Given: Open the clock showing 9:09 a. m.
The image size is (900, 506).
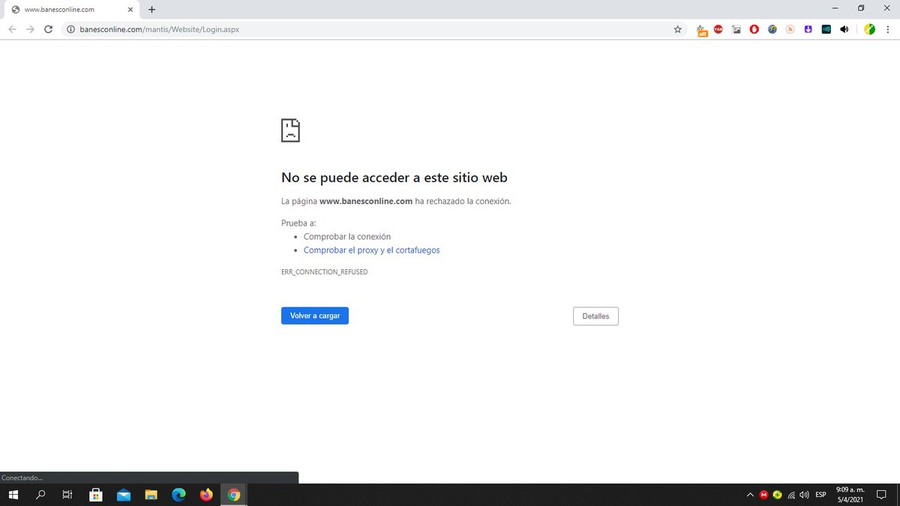Looking at the screenshot, I should click(x=850, y=495).
